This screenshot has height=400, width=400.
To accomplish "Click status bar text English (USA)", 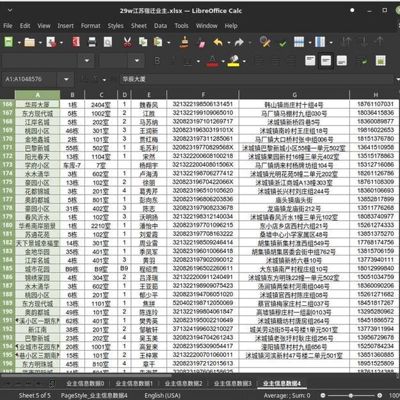I will click(162, 395).
